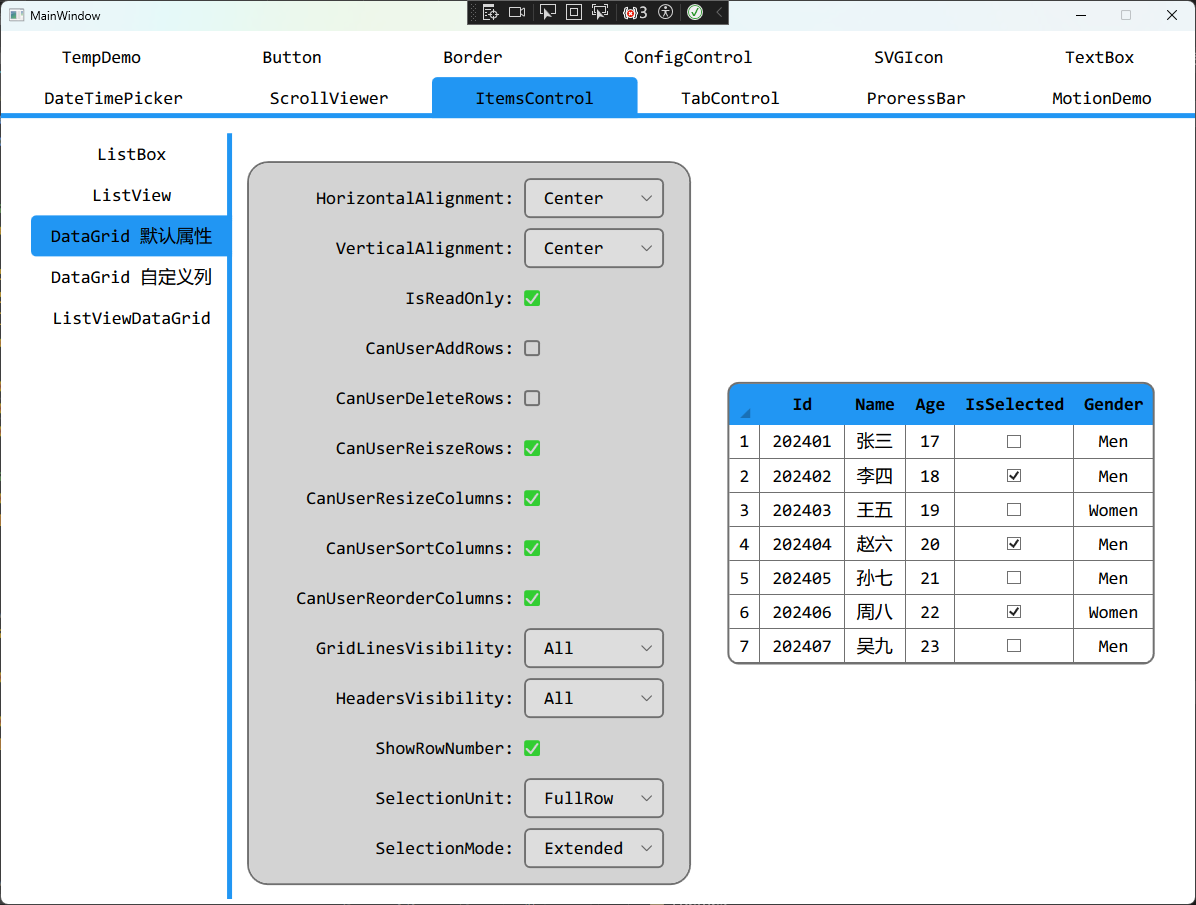The width and height of the screenshot is (1196, 905).
Task: Open DataGrid 自定义列 side item
Action: pos(131,277)
